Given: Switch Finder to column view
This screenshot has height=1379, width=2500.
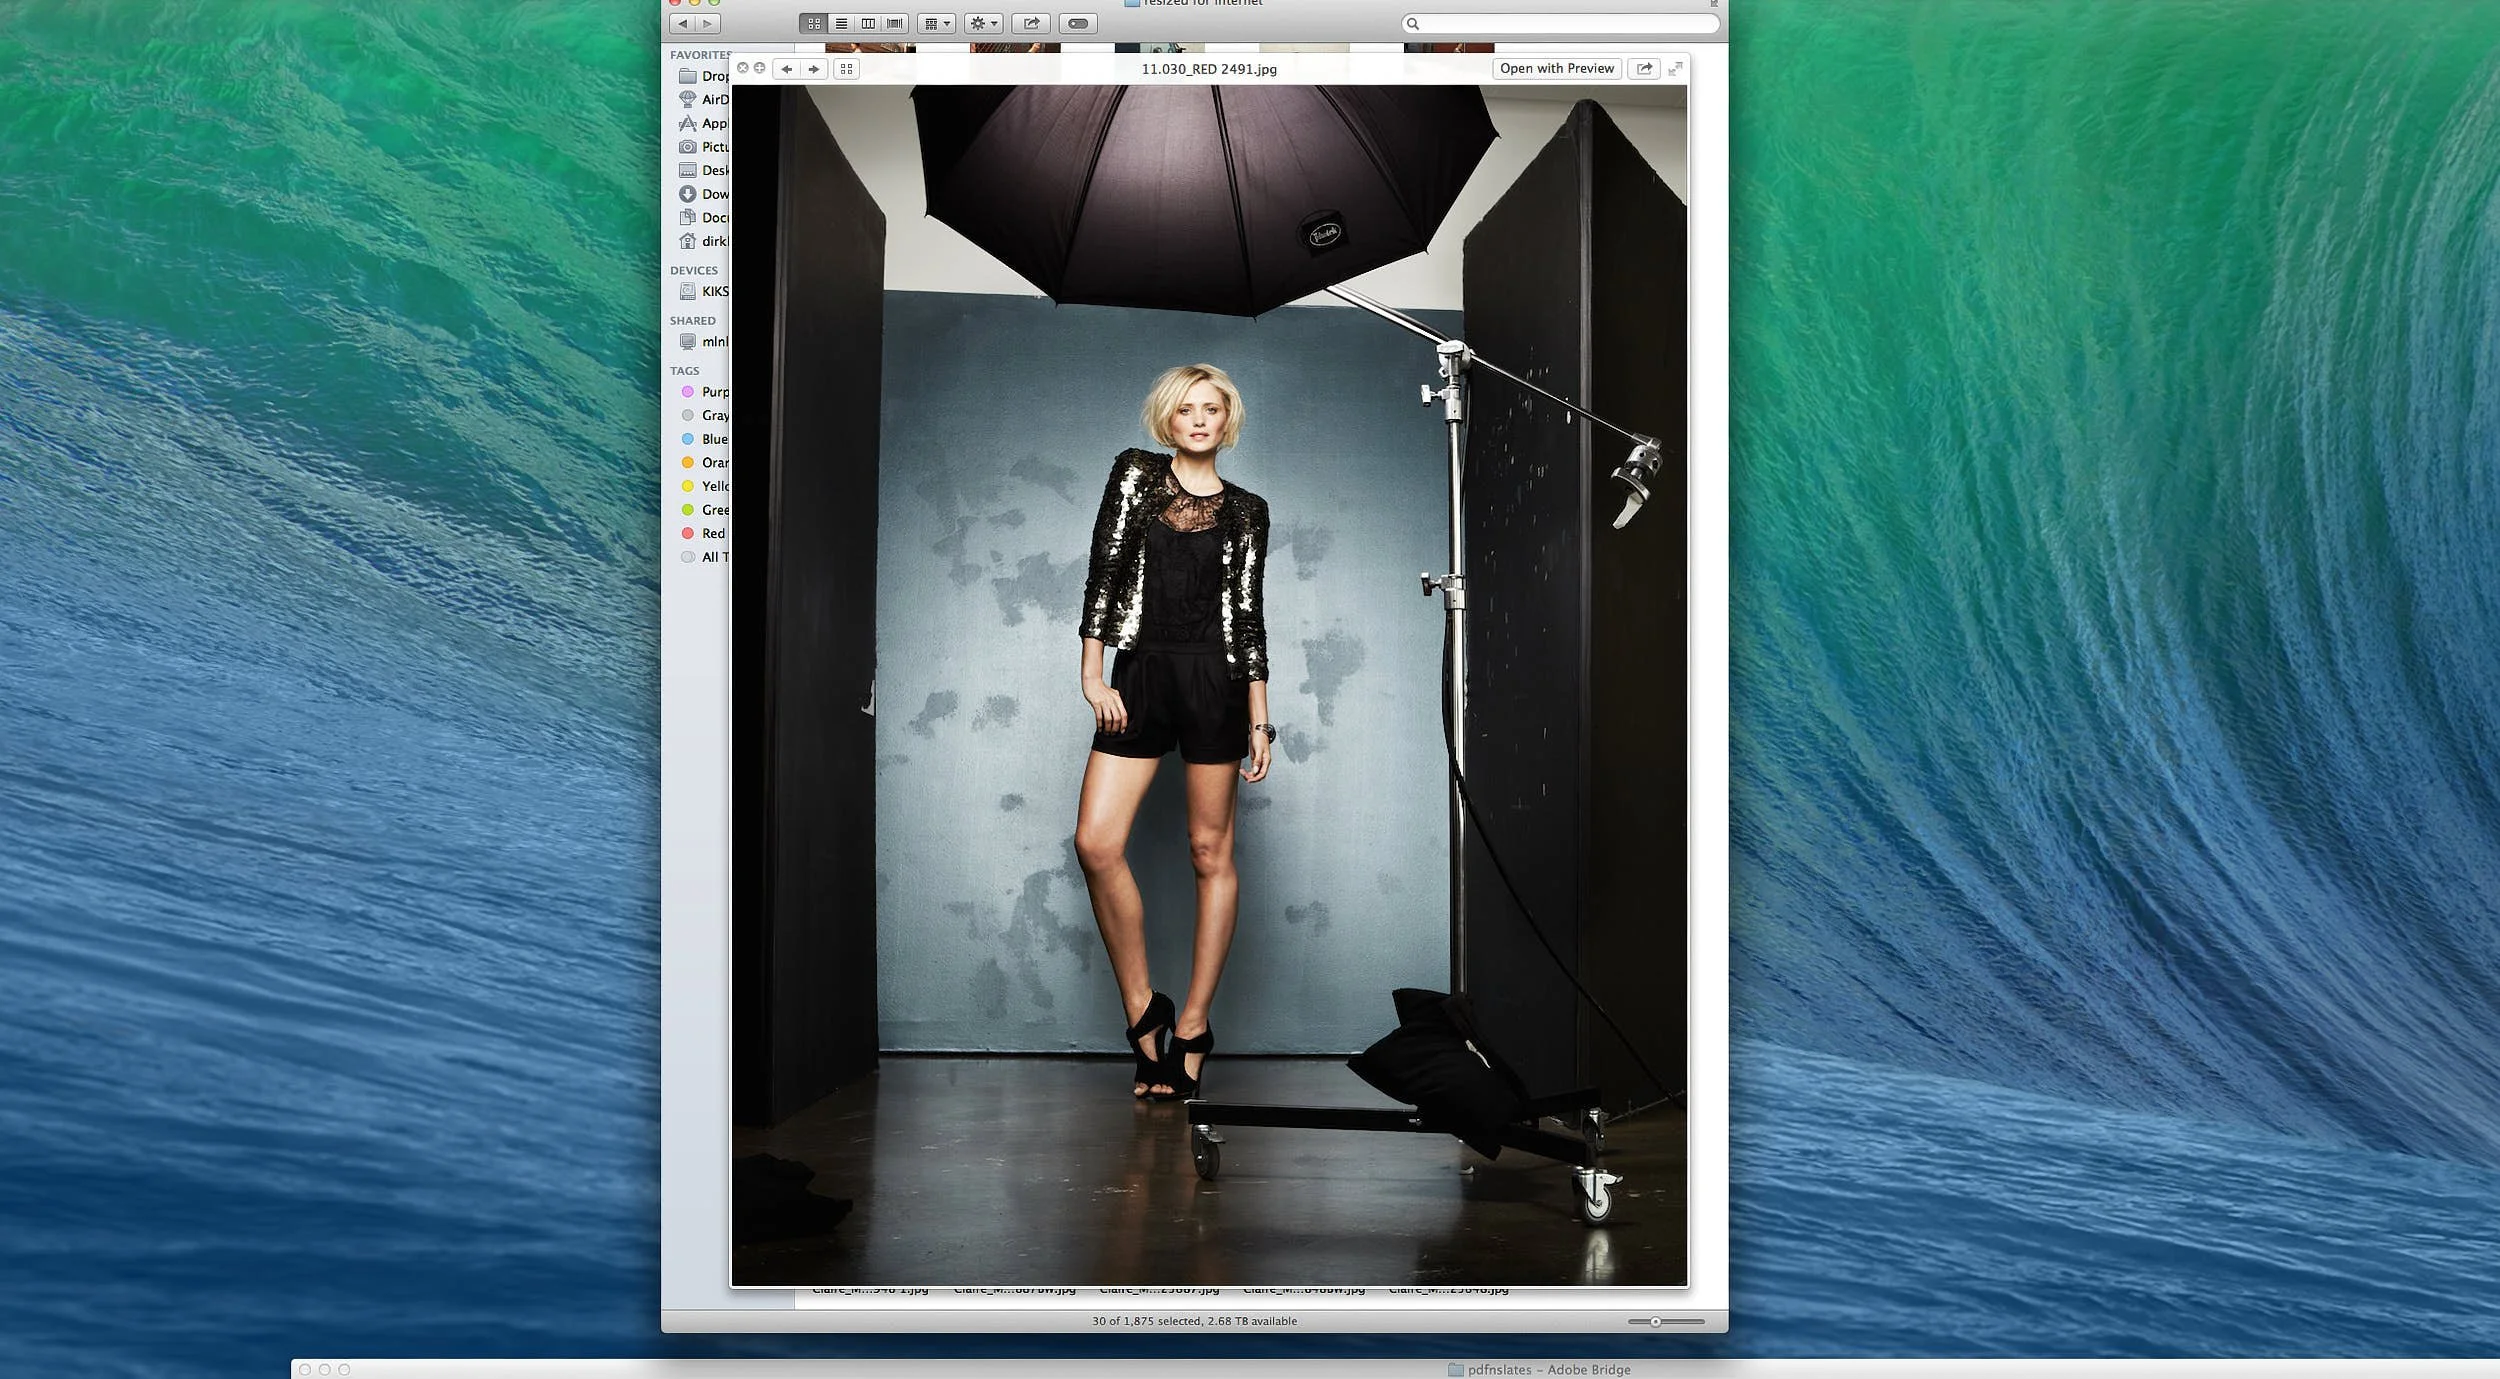Looking at the screenshot, I should (x=868, y=23).
